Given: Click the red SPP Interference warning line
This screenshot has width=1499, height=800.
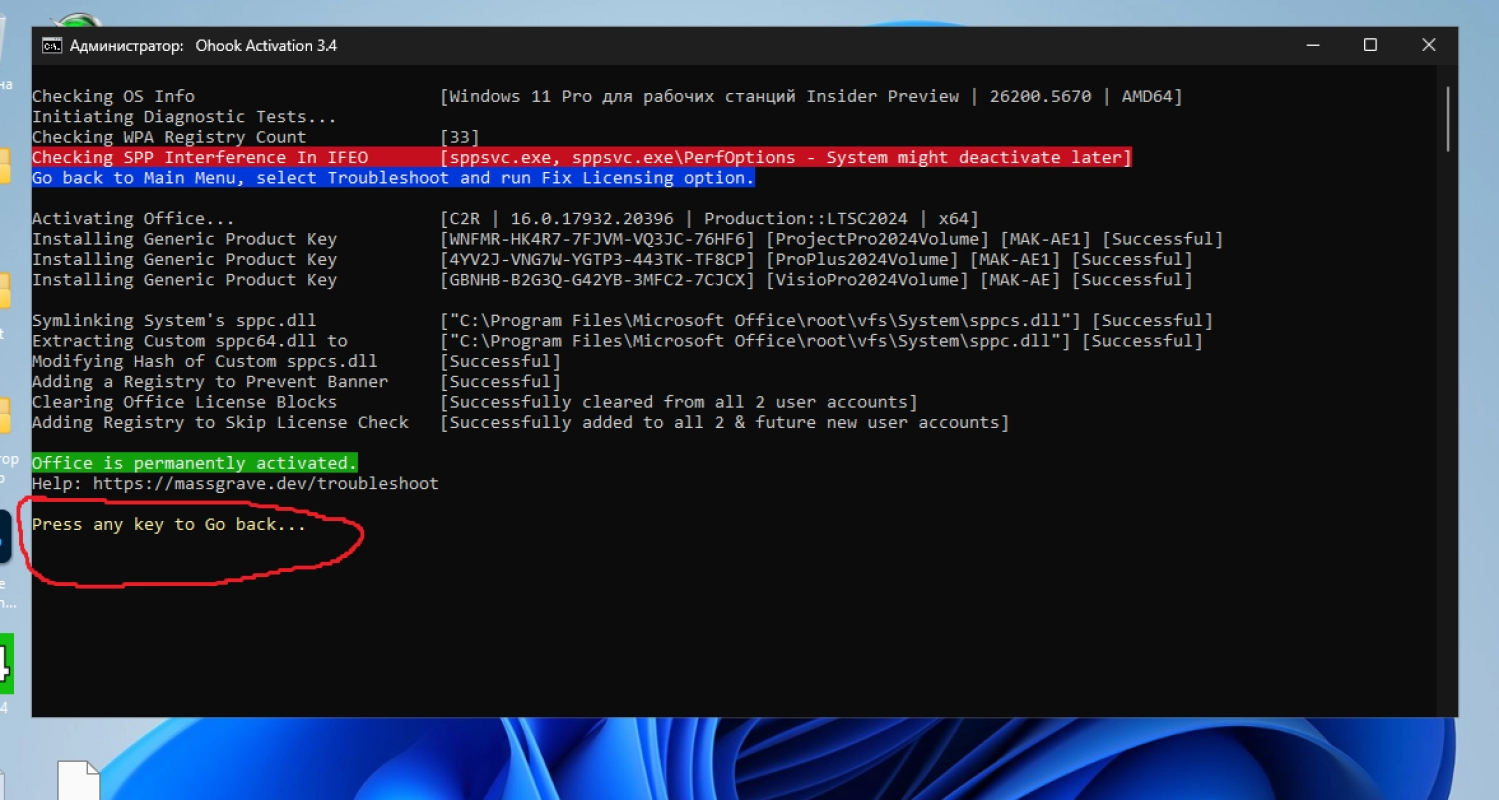Looking at the screenshot, I should tap(580, 157).
